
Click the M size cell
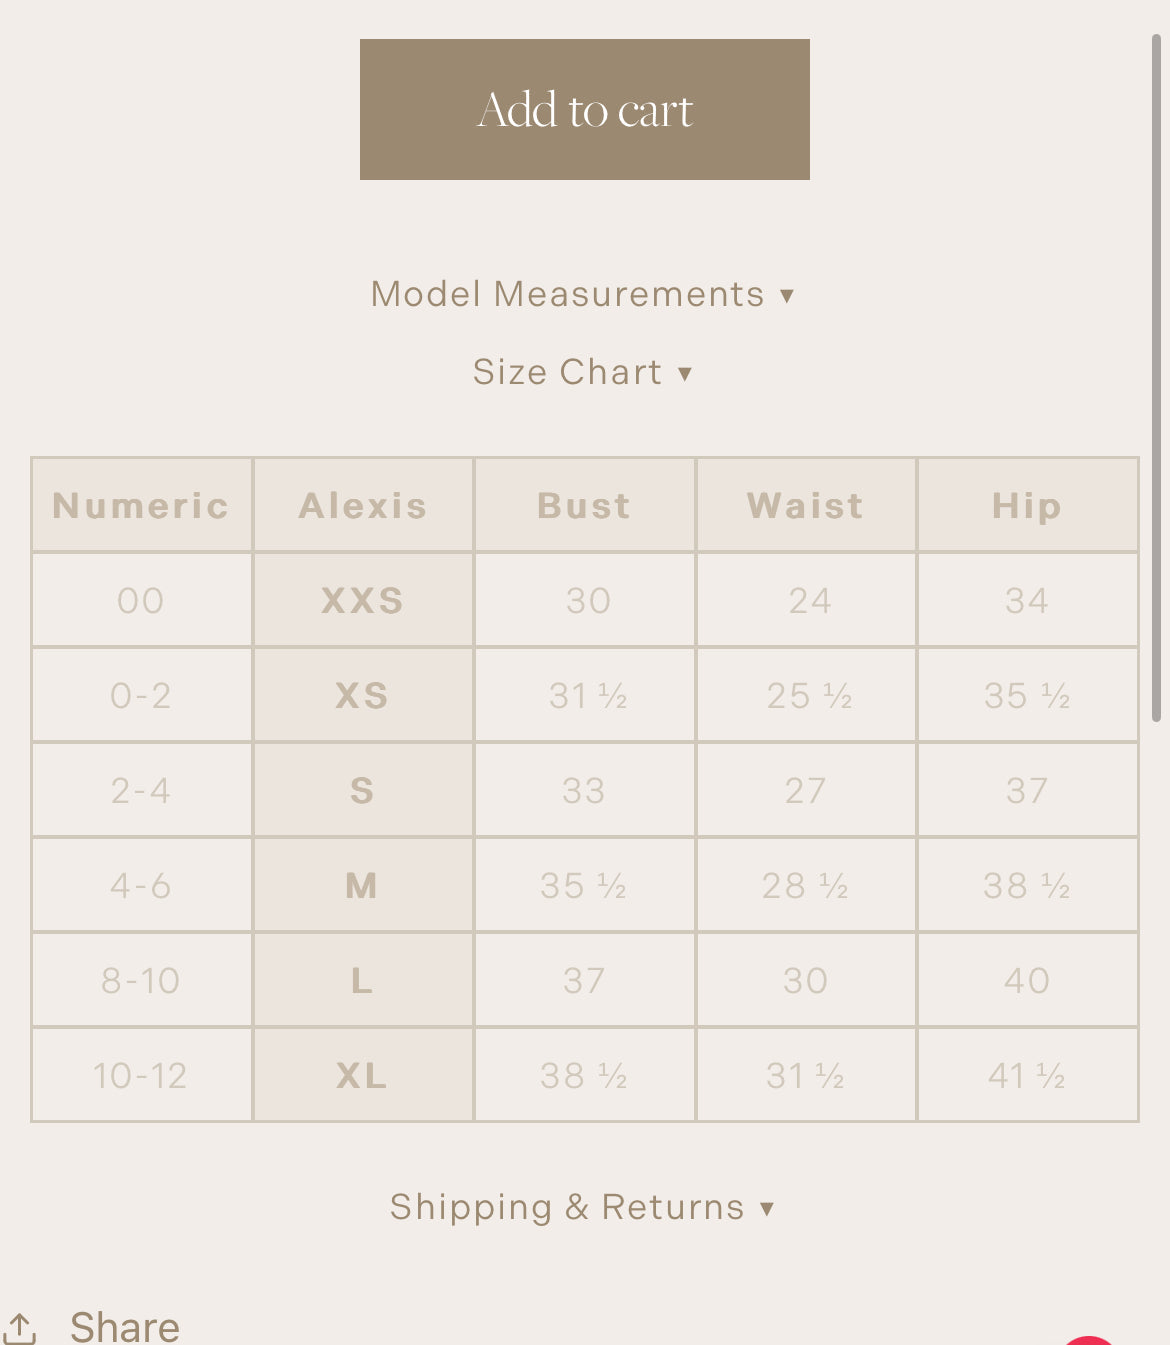363,885
